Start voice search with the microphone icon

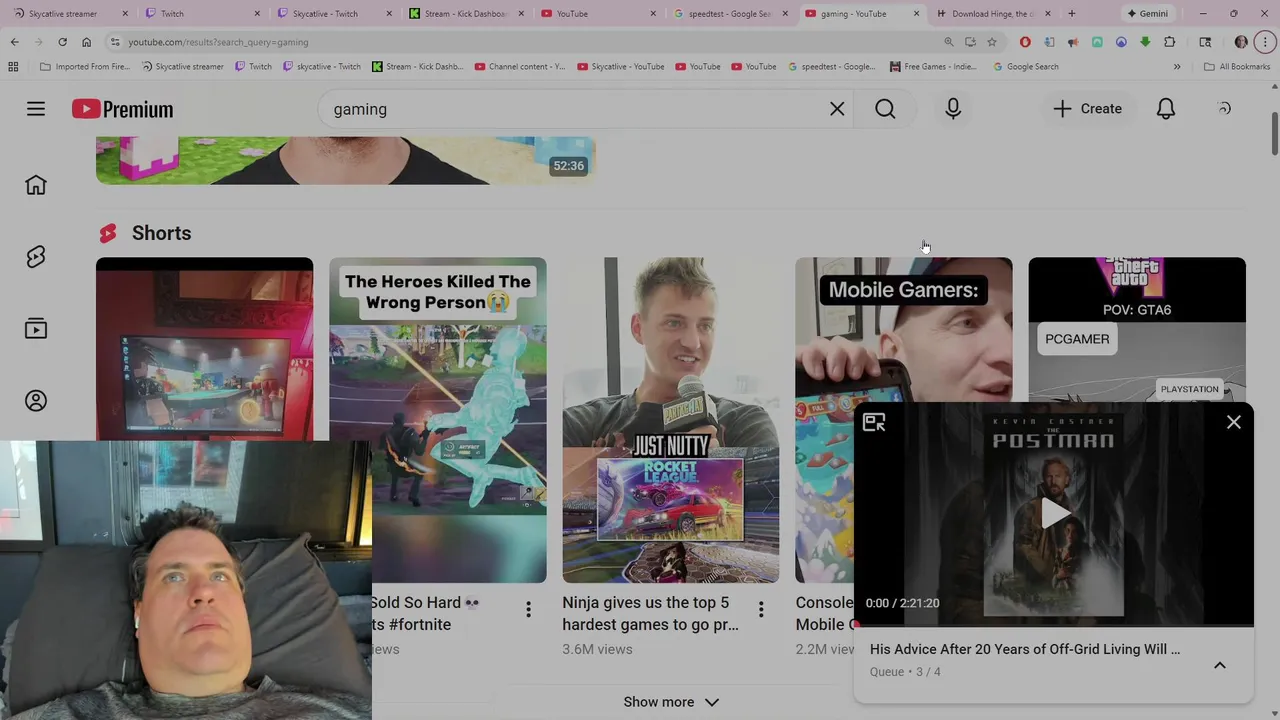click(953, 109)
